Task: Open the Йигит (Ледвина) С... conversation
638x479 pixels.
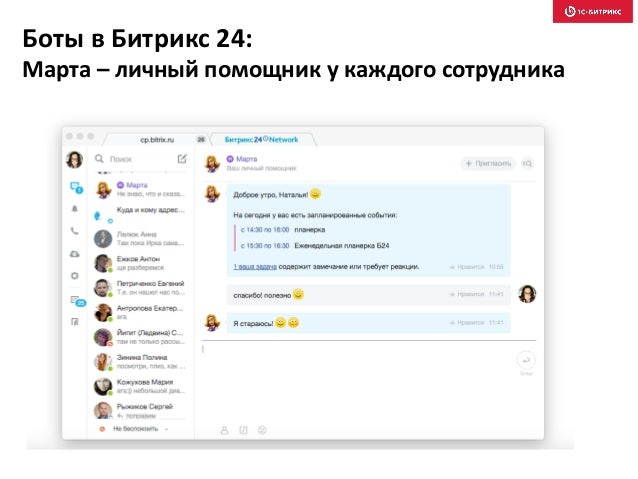Action: 140,337
